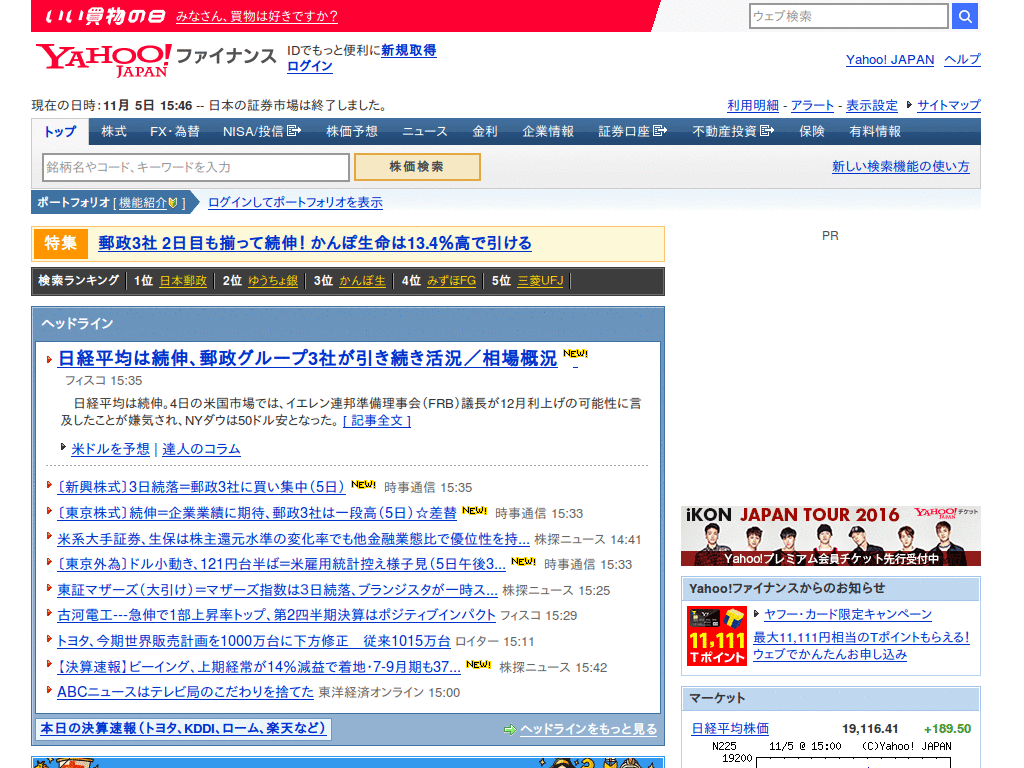Click the ログイン link
The width and height of the screenshot is (1024, 768).
(x=310, y=66)
